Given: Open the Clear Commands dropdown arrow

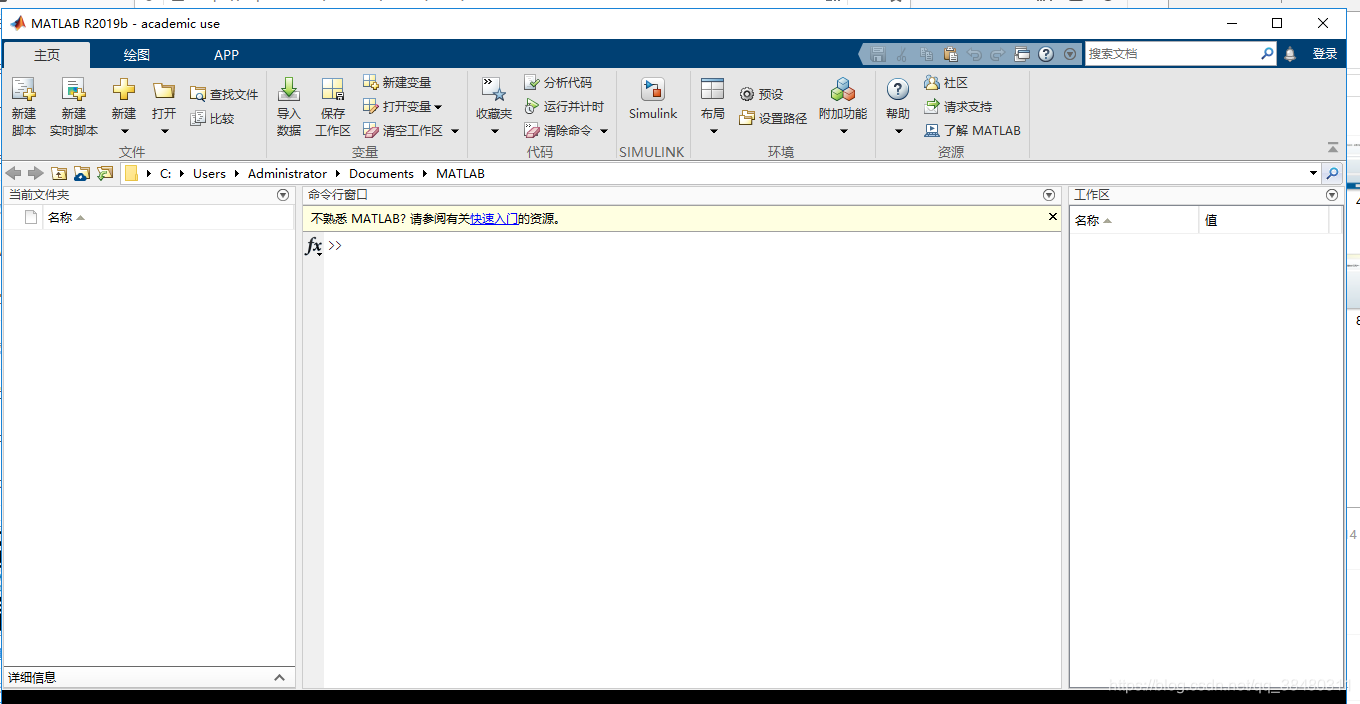Looking at the screenshot, I should [604, 131].
